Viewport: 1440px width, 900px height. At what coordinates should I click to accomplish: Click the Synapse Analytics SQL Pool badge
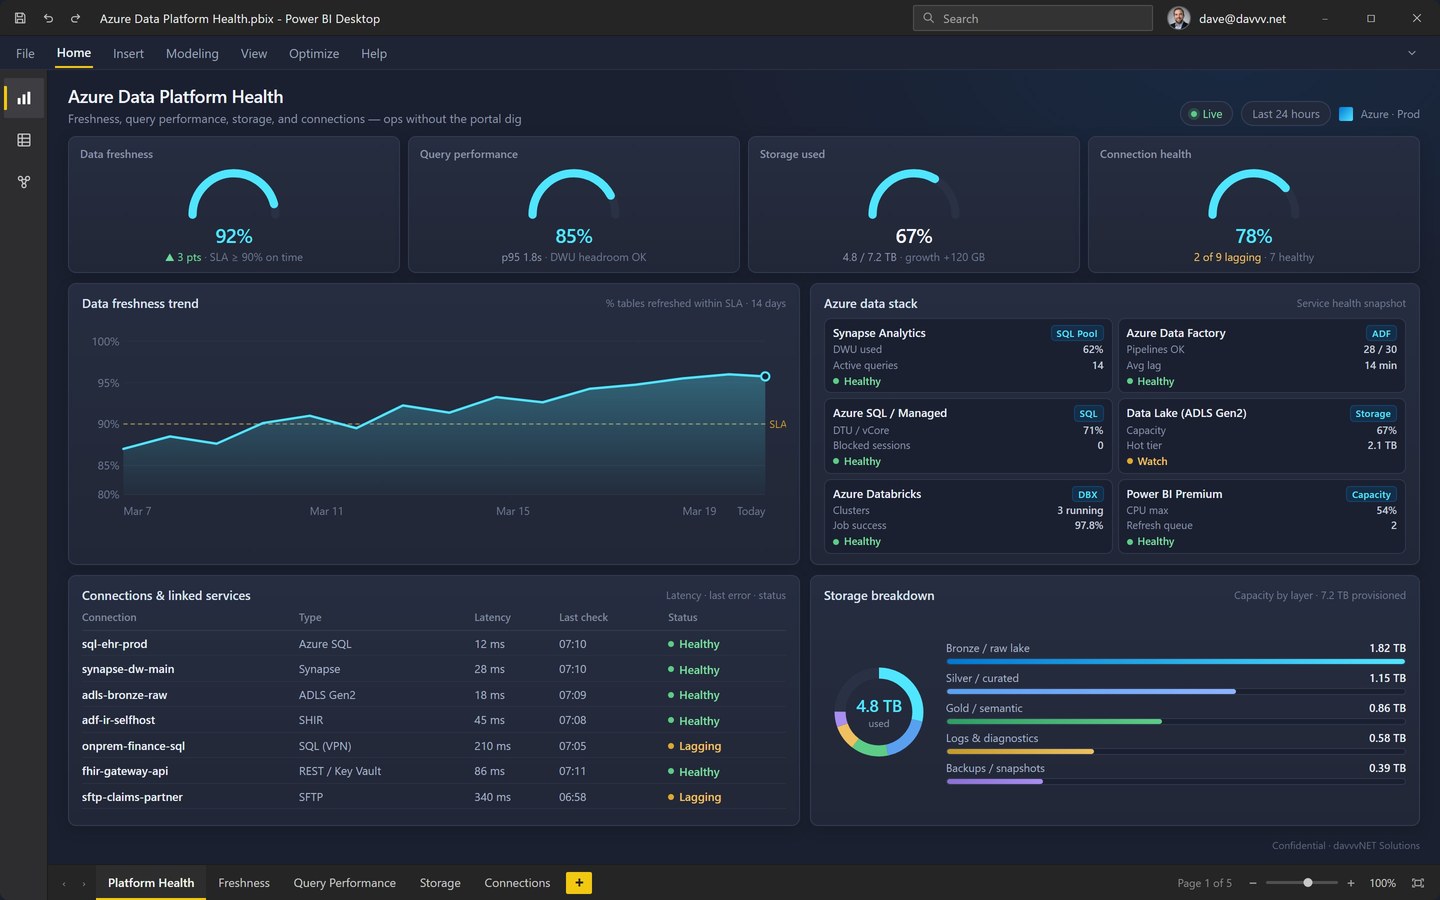(1077, 334)
